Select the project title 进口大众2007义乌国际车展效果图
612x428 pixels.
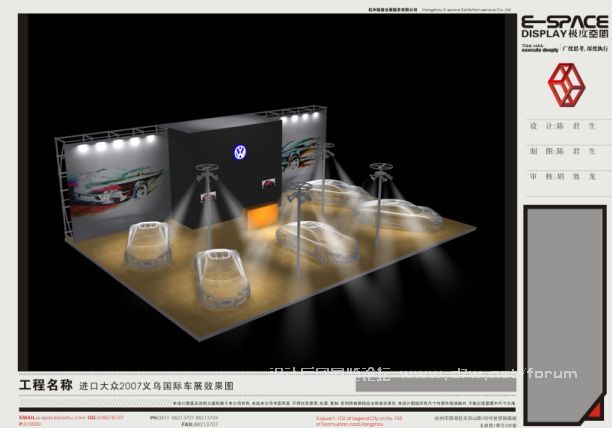[156, 386]
